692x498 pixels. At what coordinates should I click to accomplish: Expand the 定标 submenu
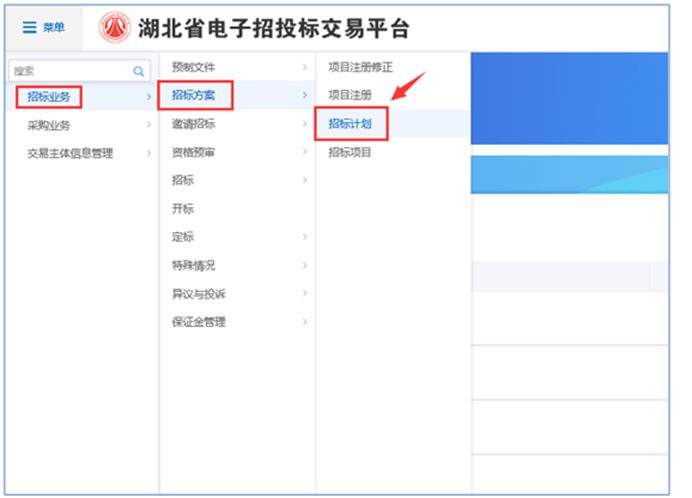(x=304, y=237)
